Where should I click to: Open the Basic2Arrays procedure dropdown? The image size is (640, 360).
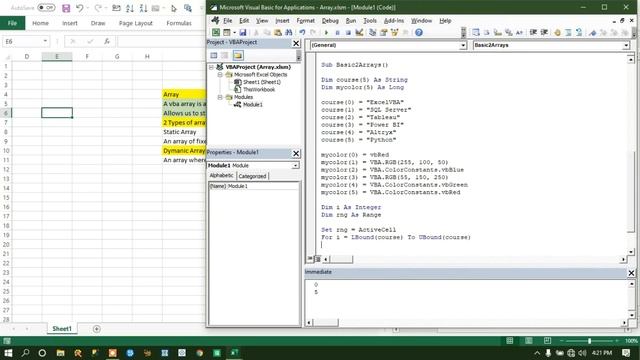626,45
